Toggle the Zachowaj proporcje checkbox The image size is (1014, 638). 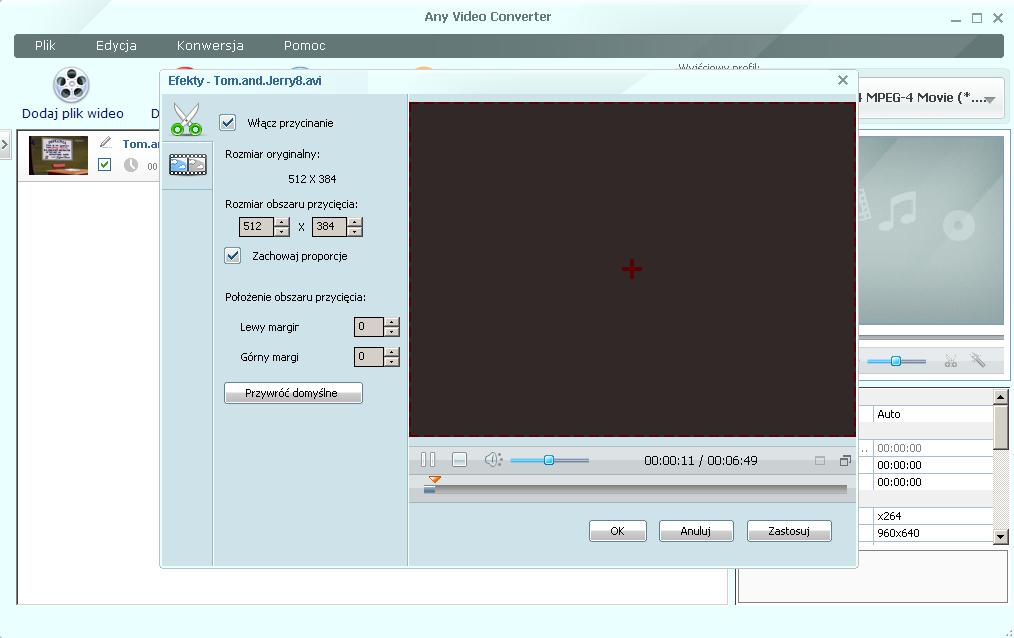point(233,256)
